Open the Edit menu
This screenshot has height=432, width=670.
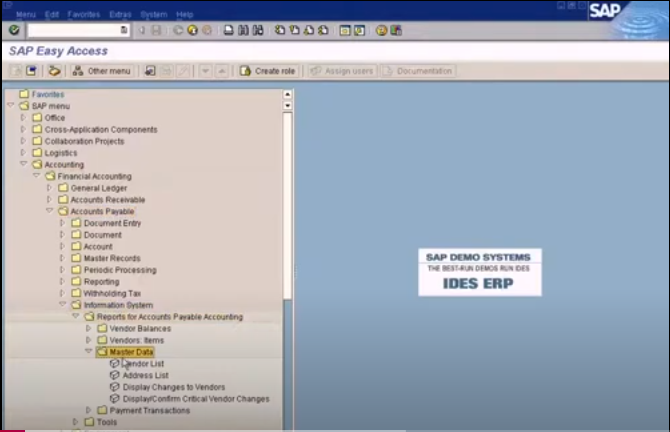click(x=52, y=14)
